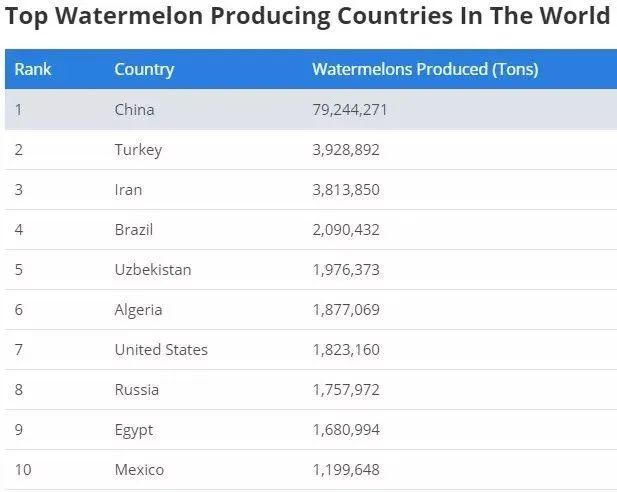Select the Egypt country cell
The height and width of the screenshot is (492, 617).
pos(134,430)
